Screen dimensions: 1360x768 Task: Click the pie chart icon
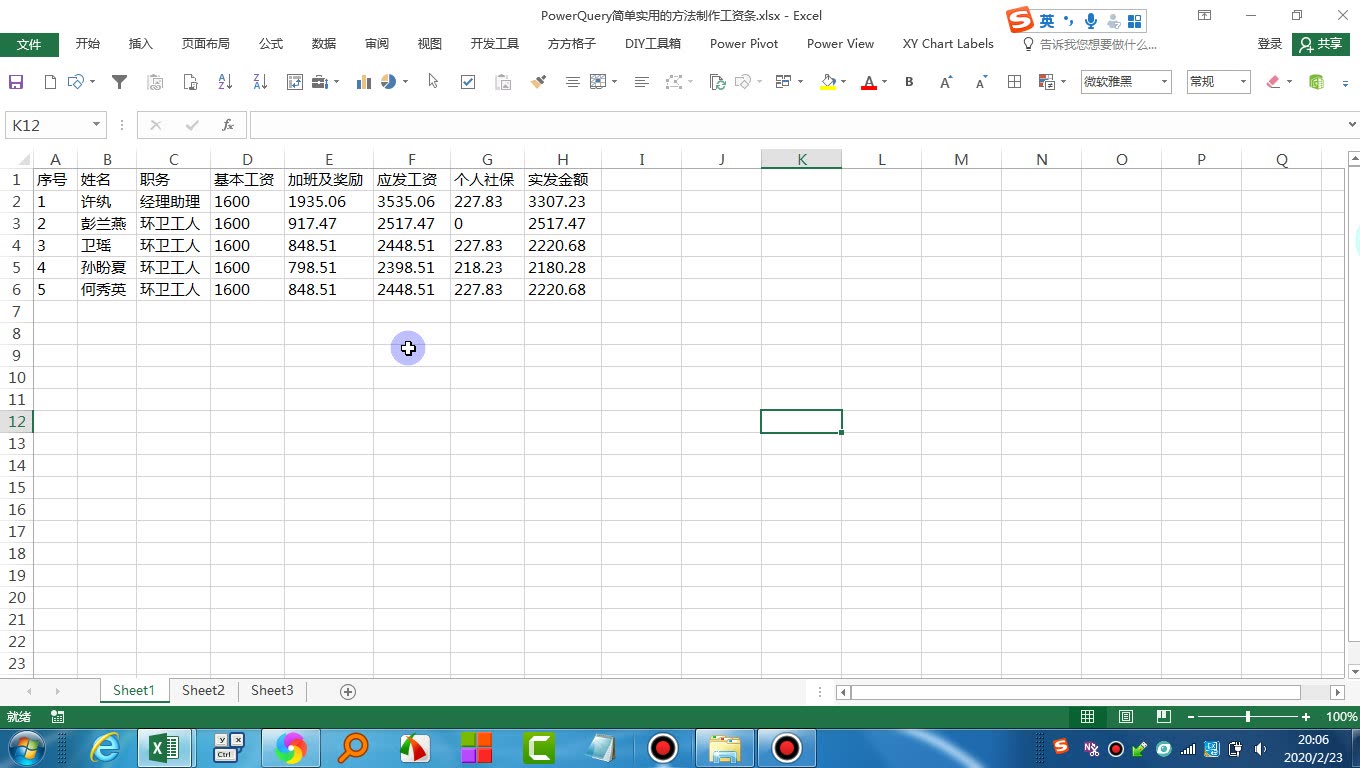(x=389, y=82)
